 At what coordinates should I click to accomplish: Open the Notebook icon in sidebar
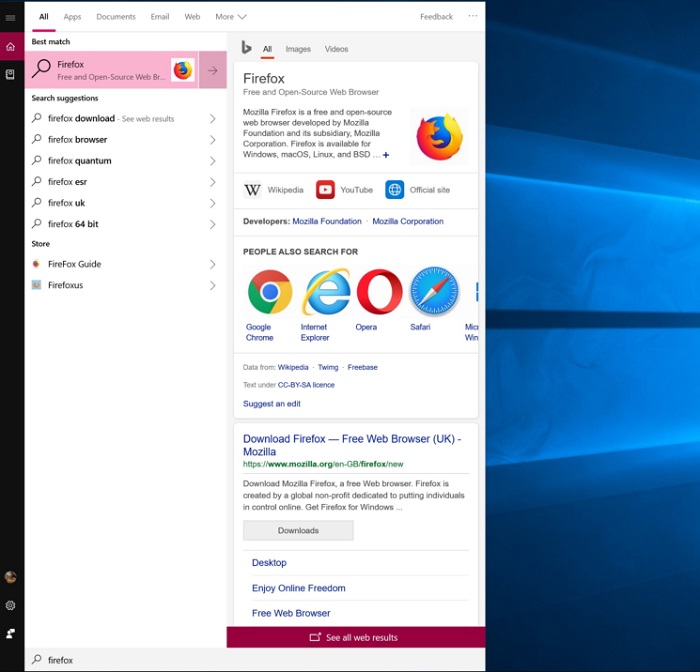coord(10,74)
